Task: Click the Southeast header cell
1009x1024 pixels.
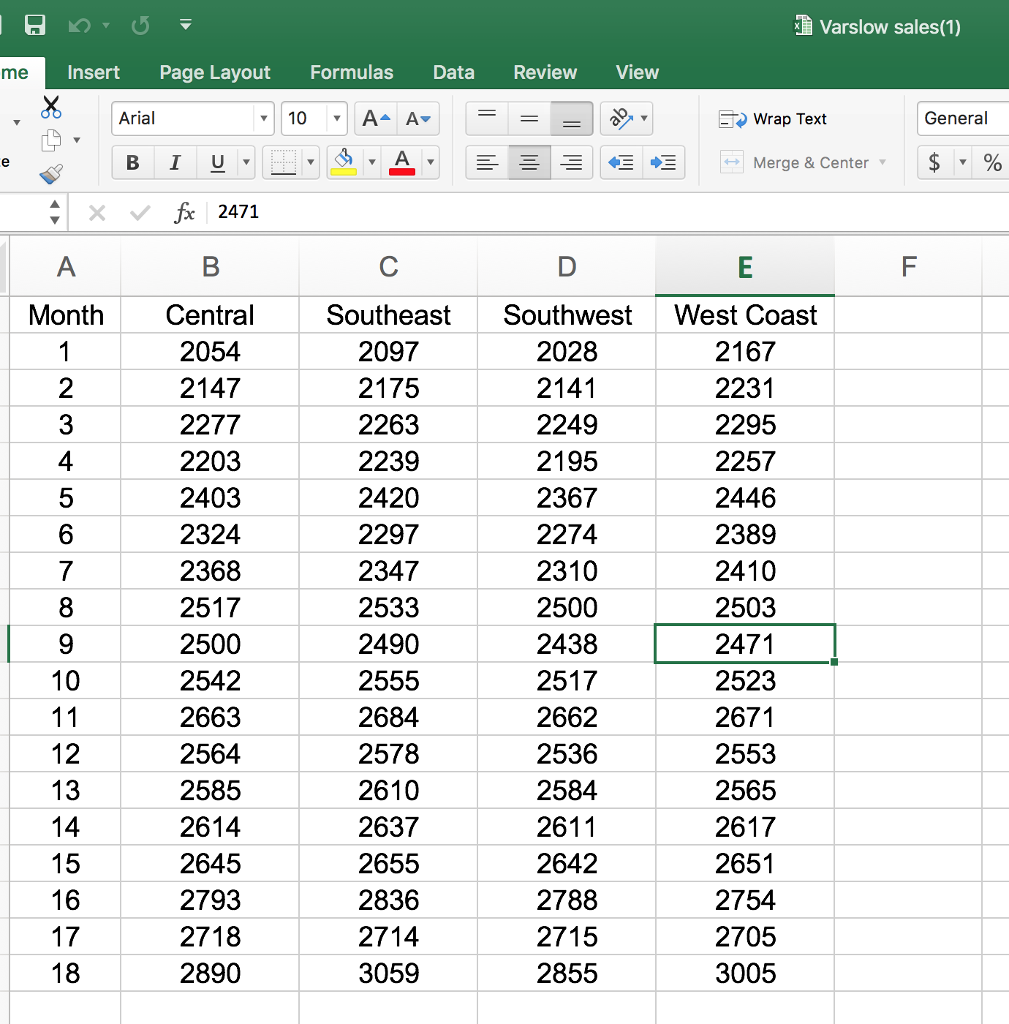Action: click(x=389, y=315)
